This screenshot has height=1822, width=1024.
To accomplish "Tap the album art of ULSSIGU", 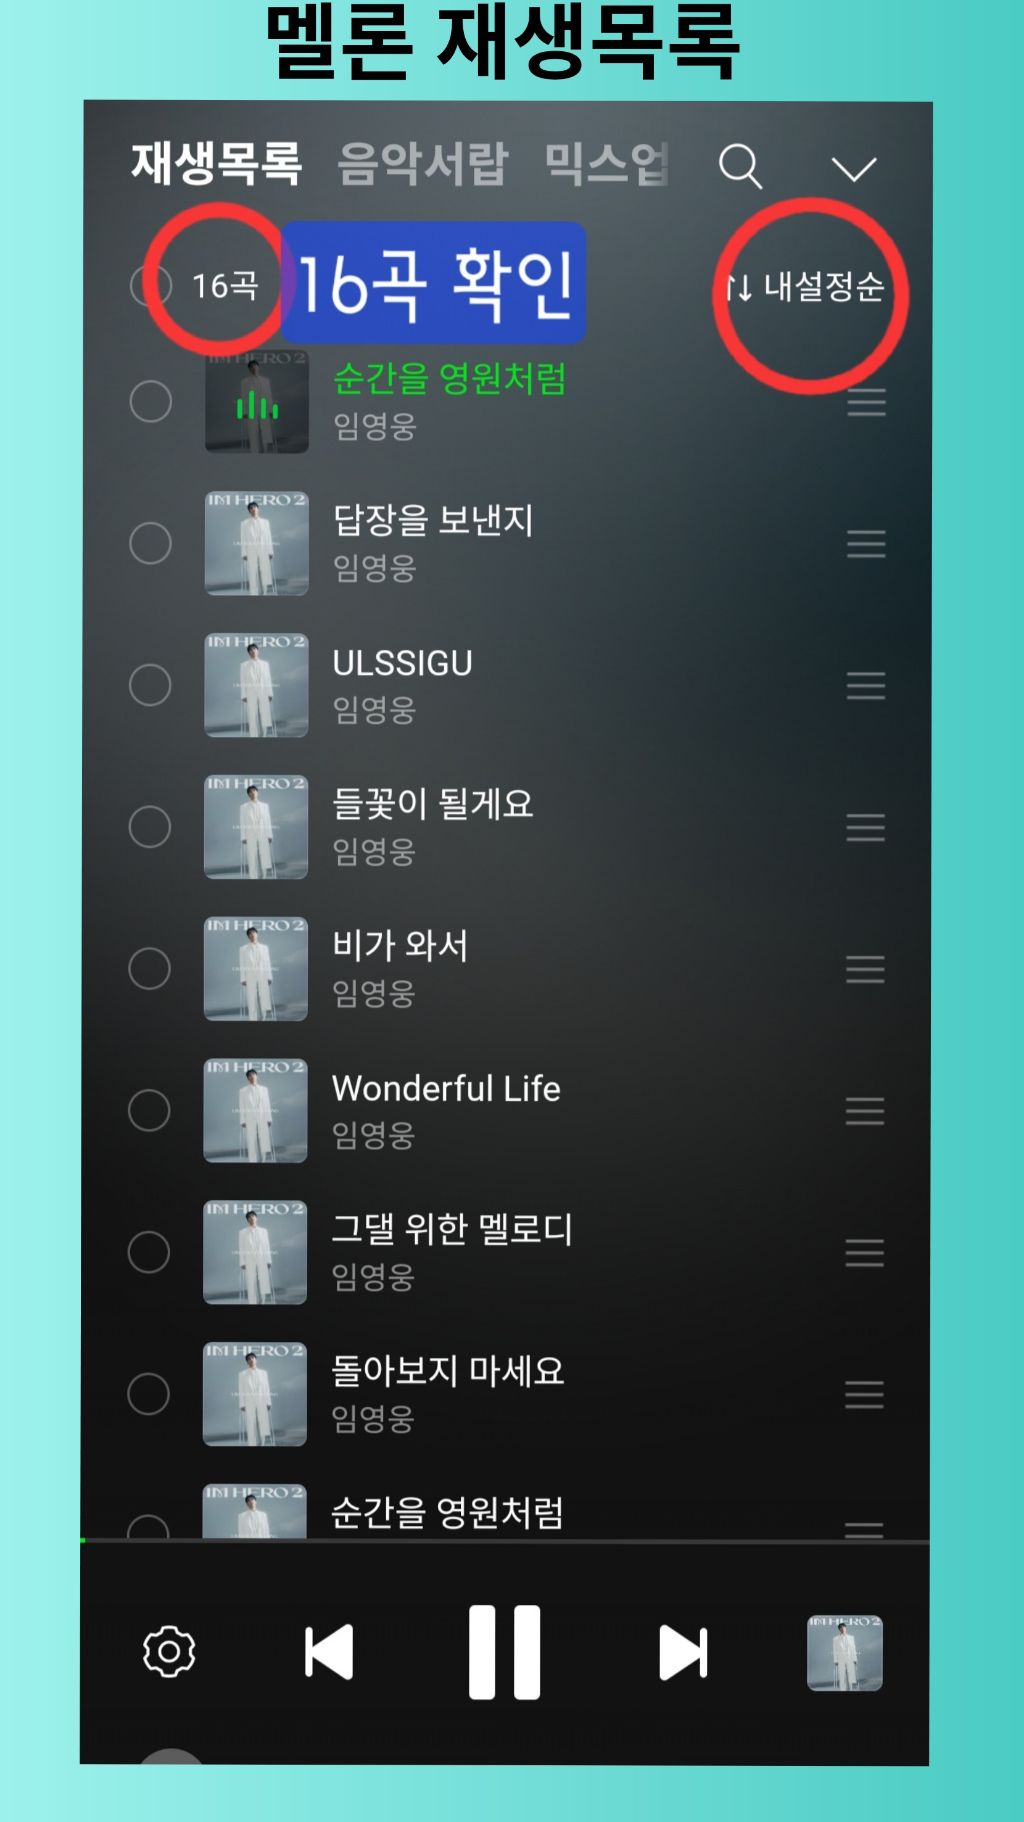I will click(257, 685).
